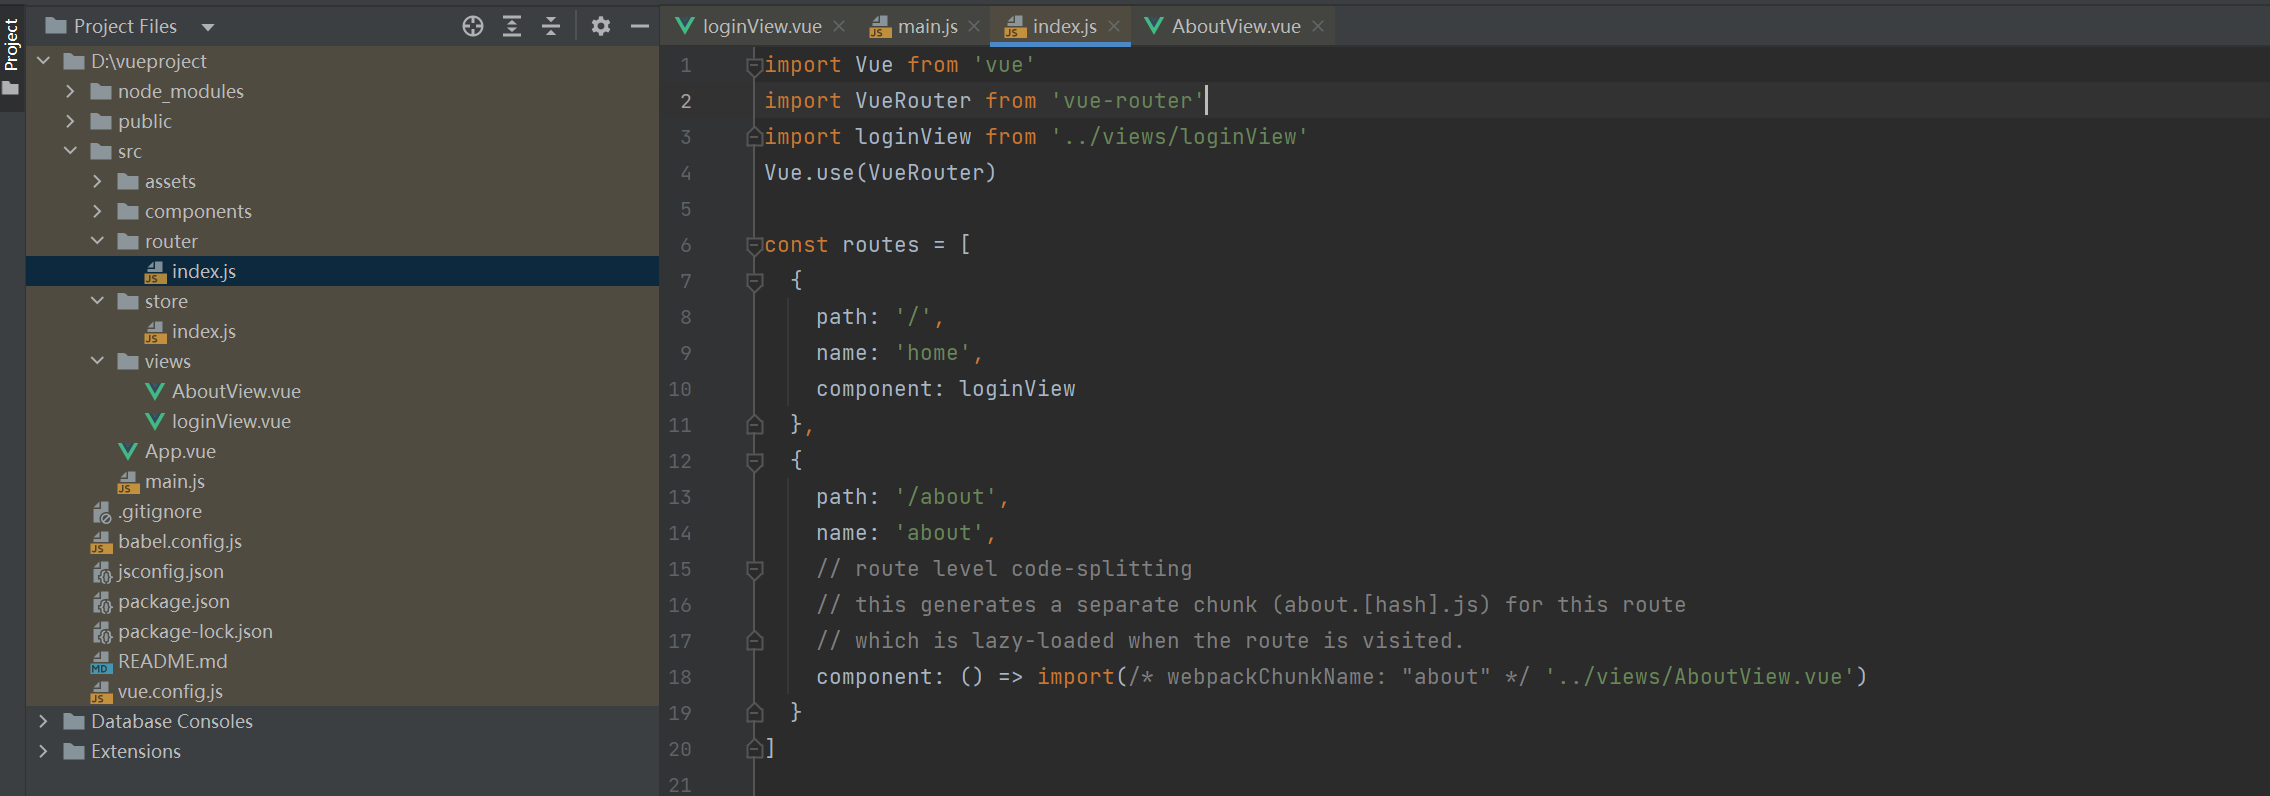The height and width of the screenshot is (796, 2270).
Task: Select App.vue in the project tree
Action: 342,451
